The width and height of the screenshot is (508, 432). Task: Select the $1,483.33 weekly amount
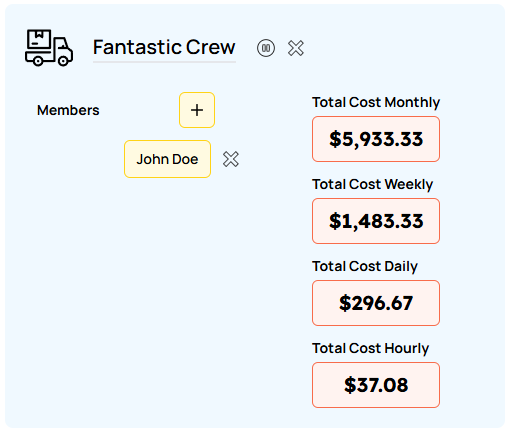(x=376, y=221)
